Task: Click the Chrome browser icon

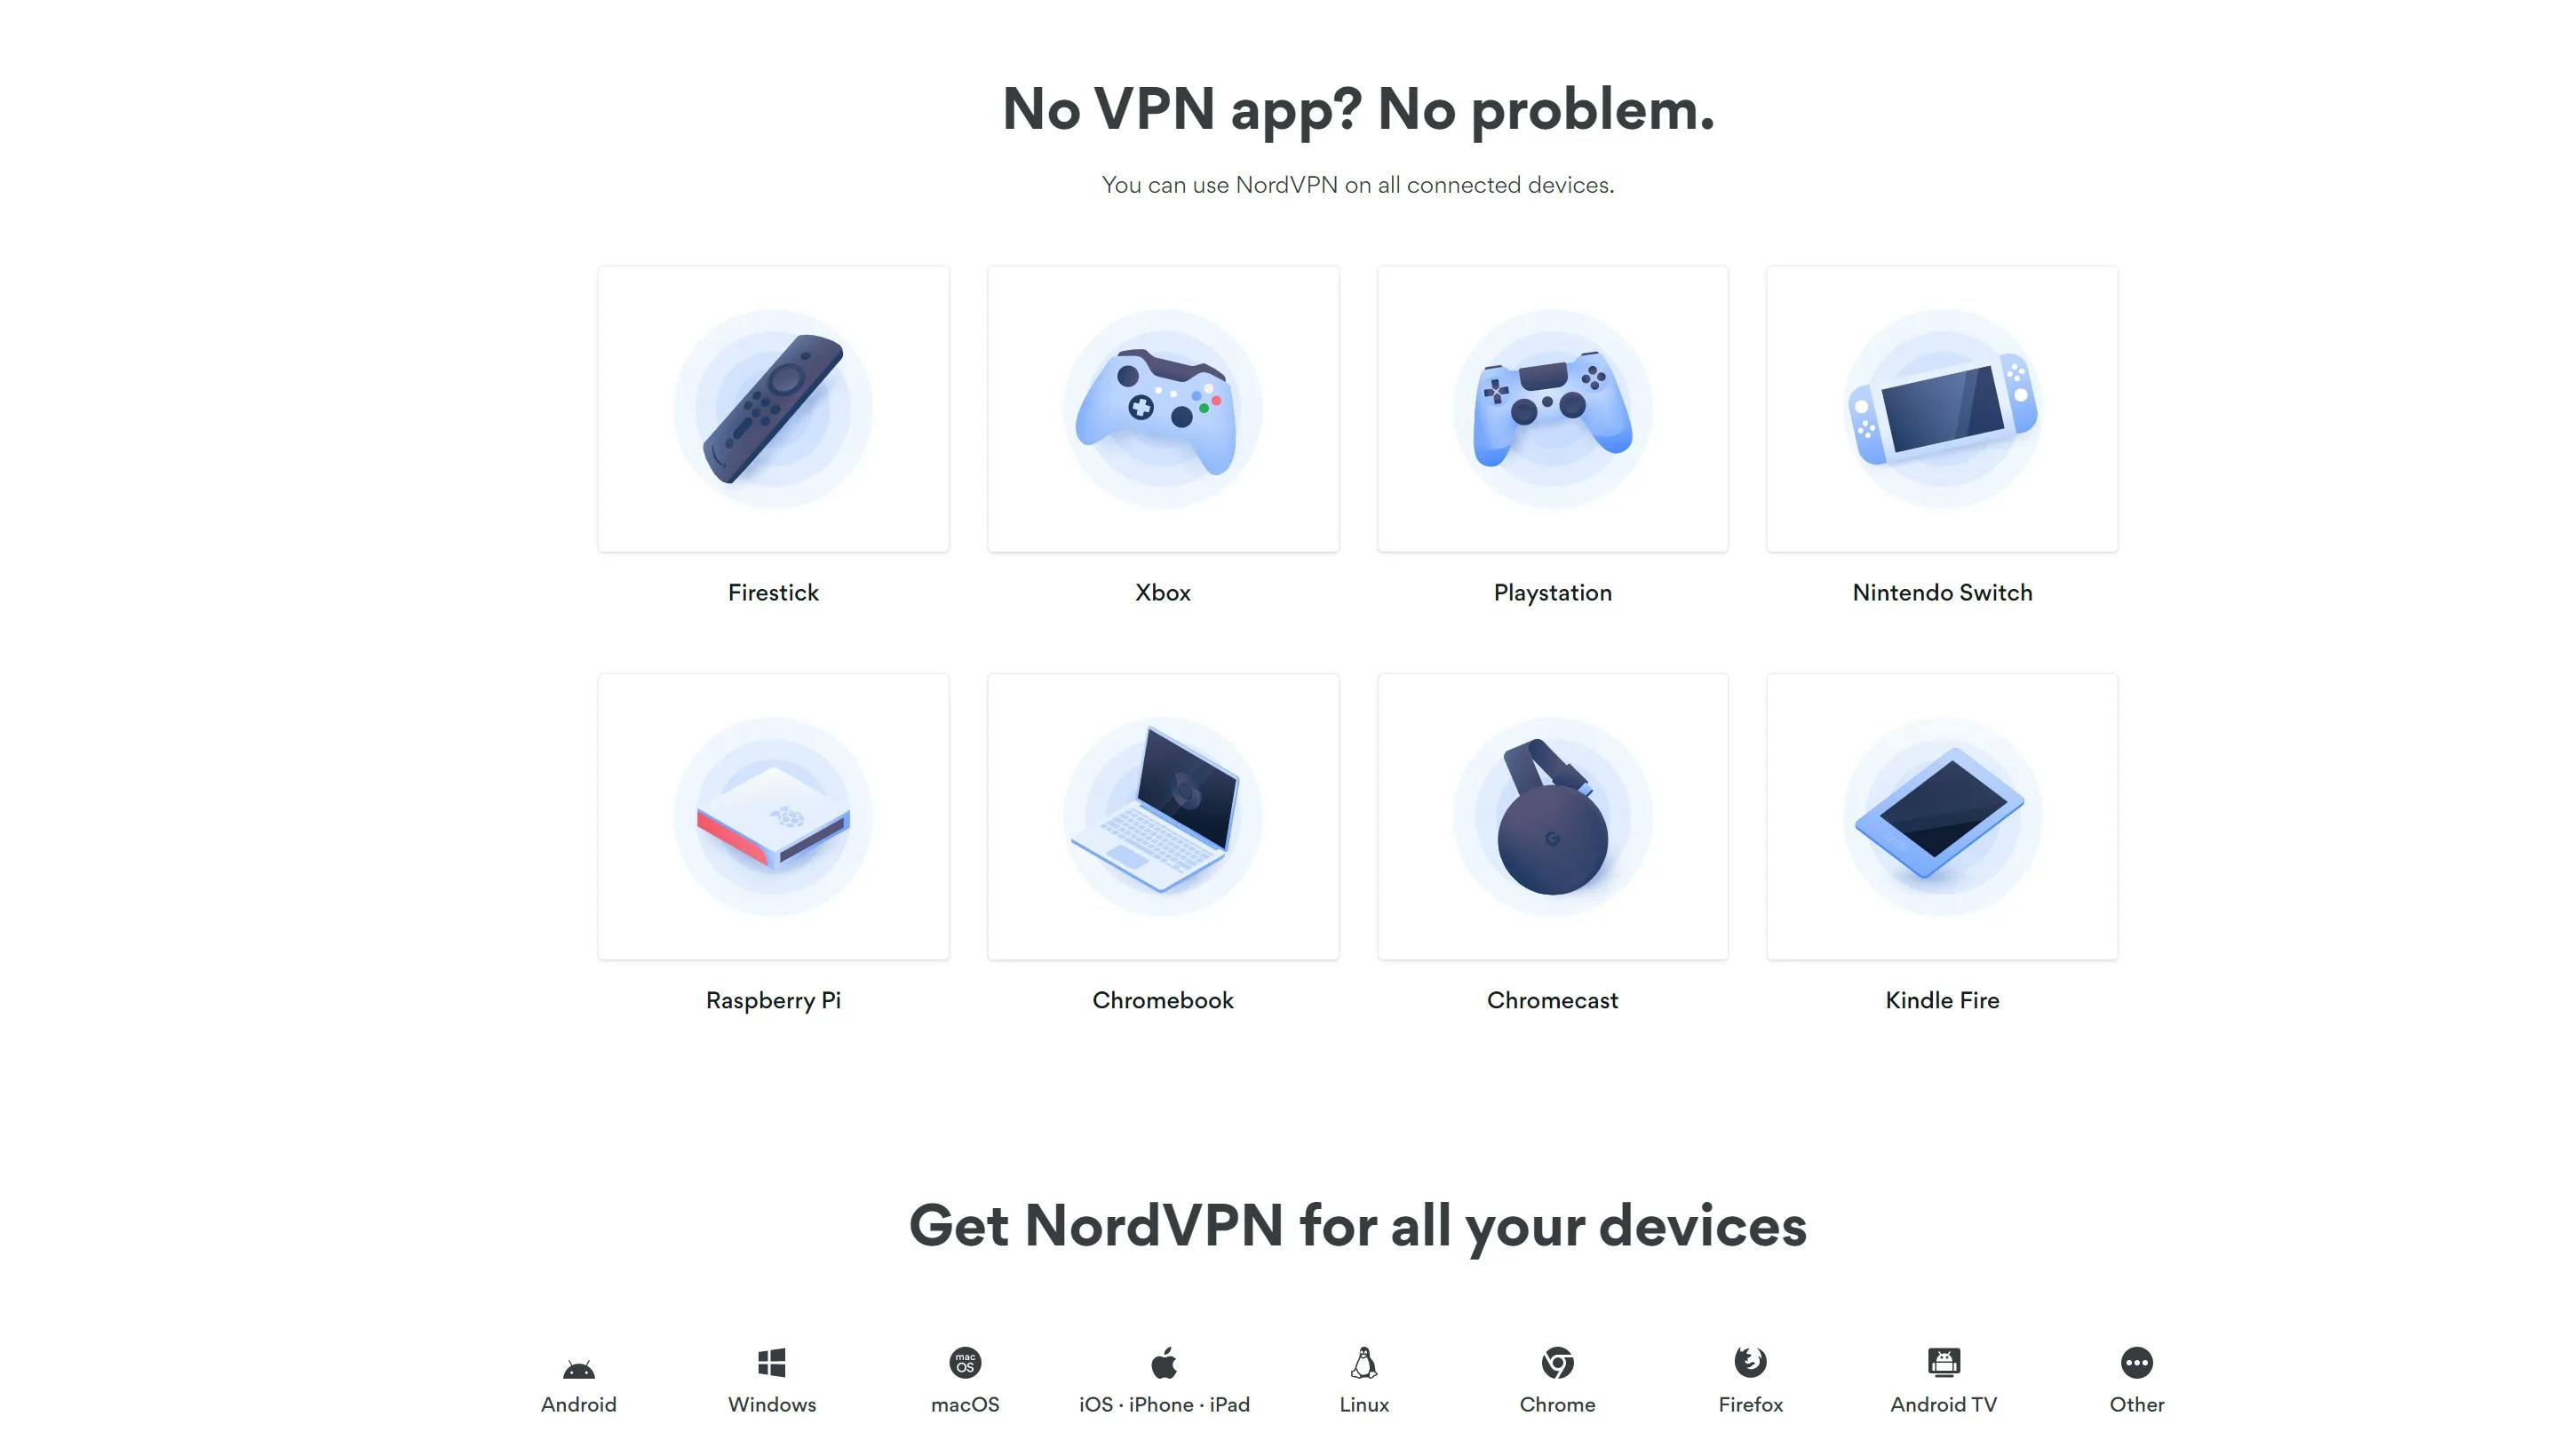Action: pyautogui.click(x=1557, y=1362)
